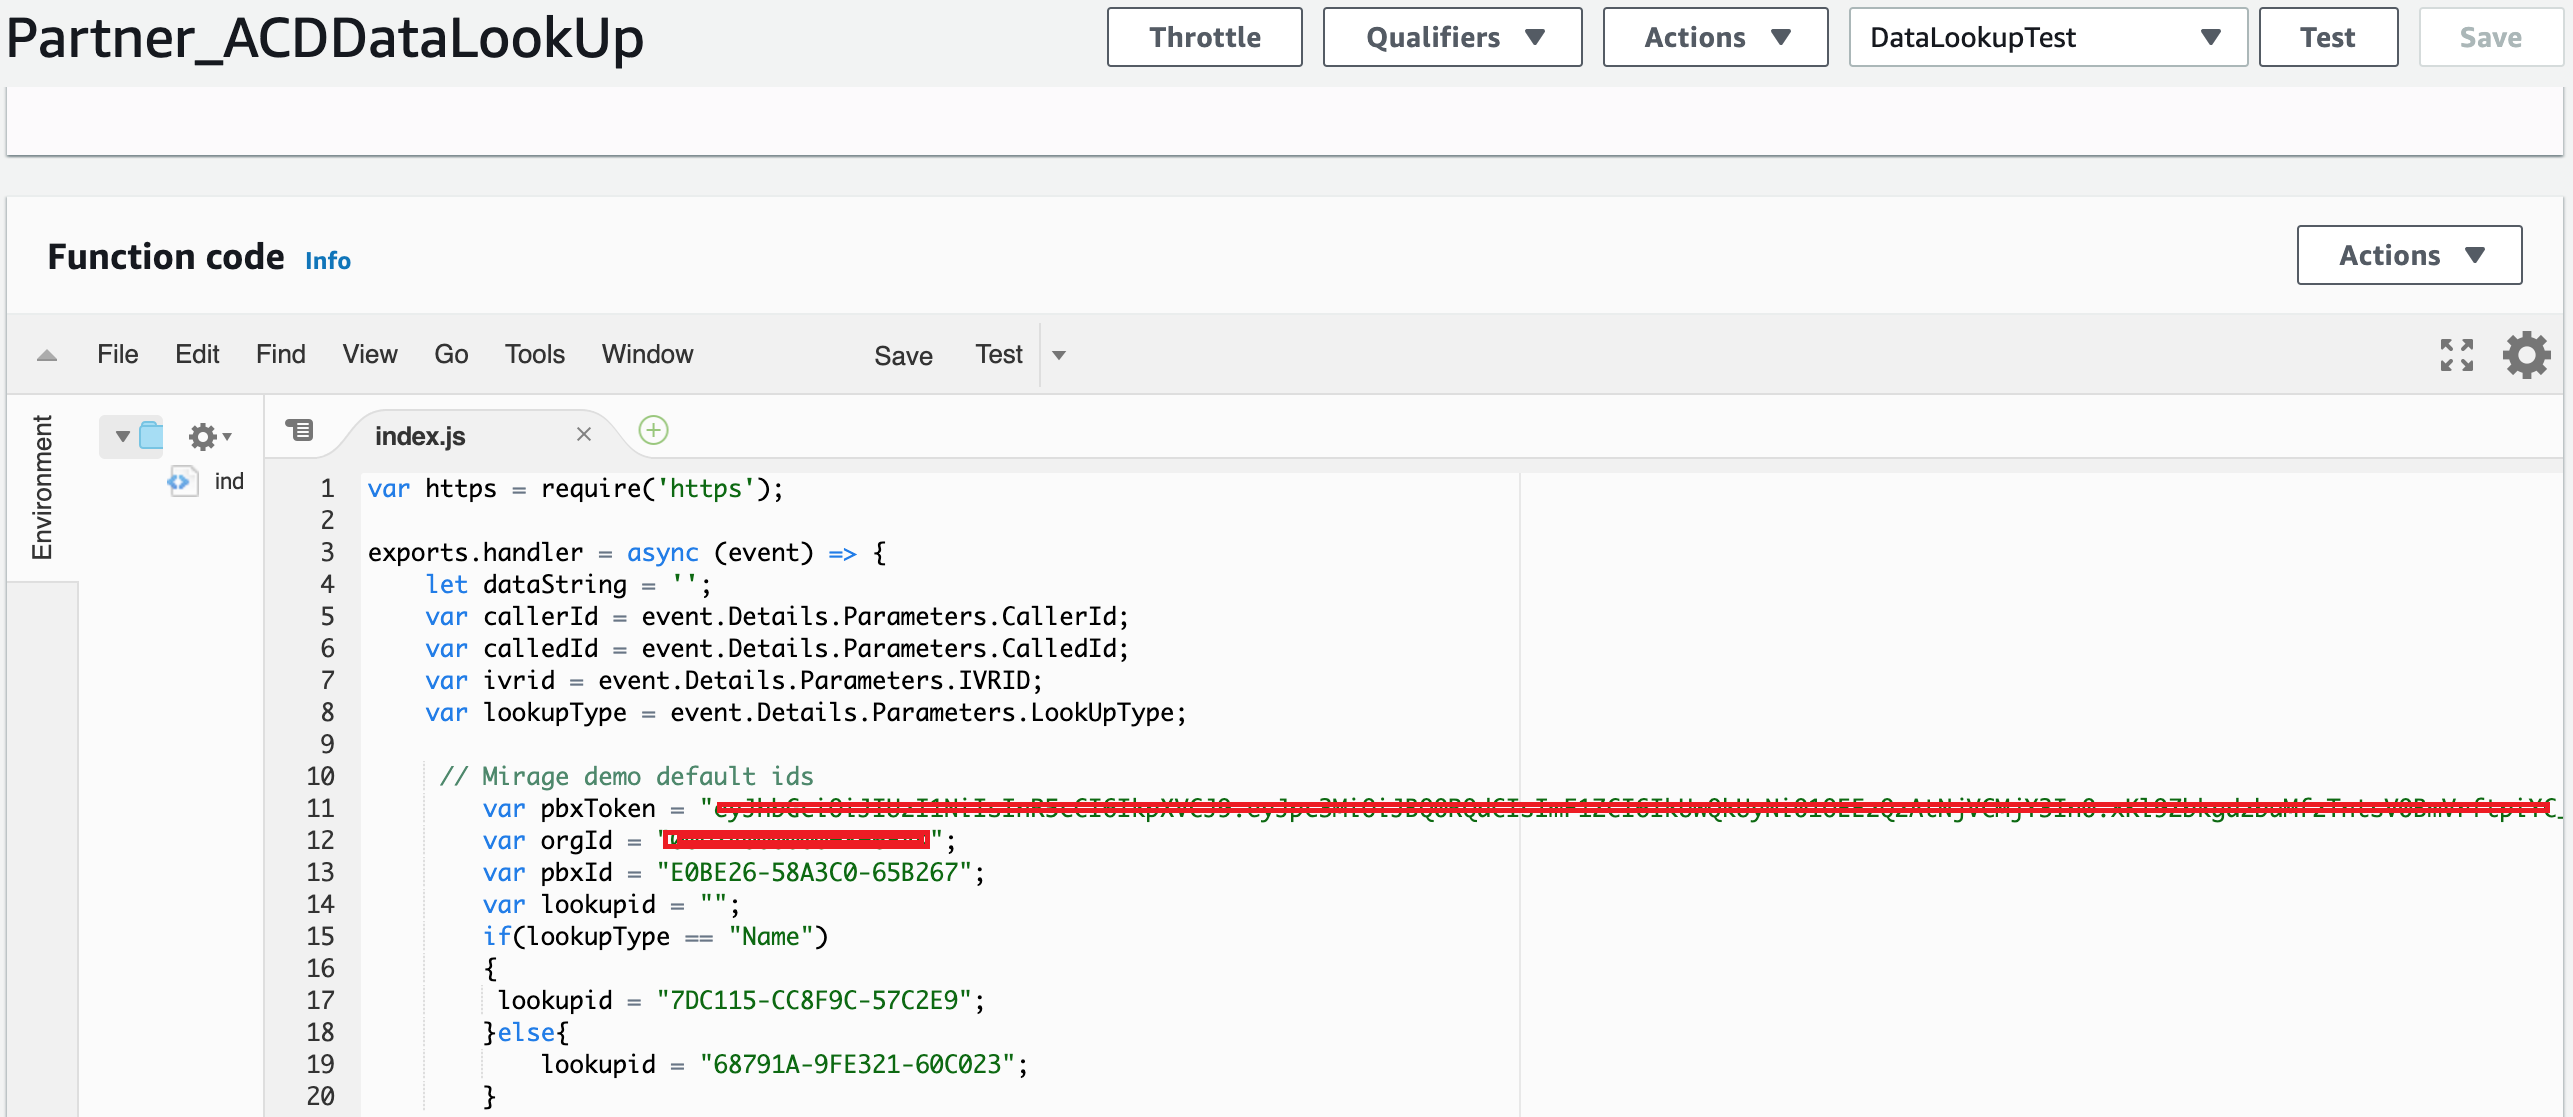Click the Throttle button
This screenshot has width=2573, height=1117.
pos(1205,37)
